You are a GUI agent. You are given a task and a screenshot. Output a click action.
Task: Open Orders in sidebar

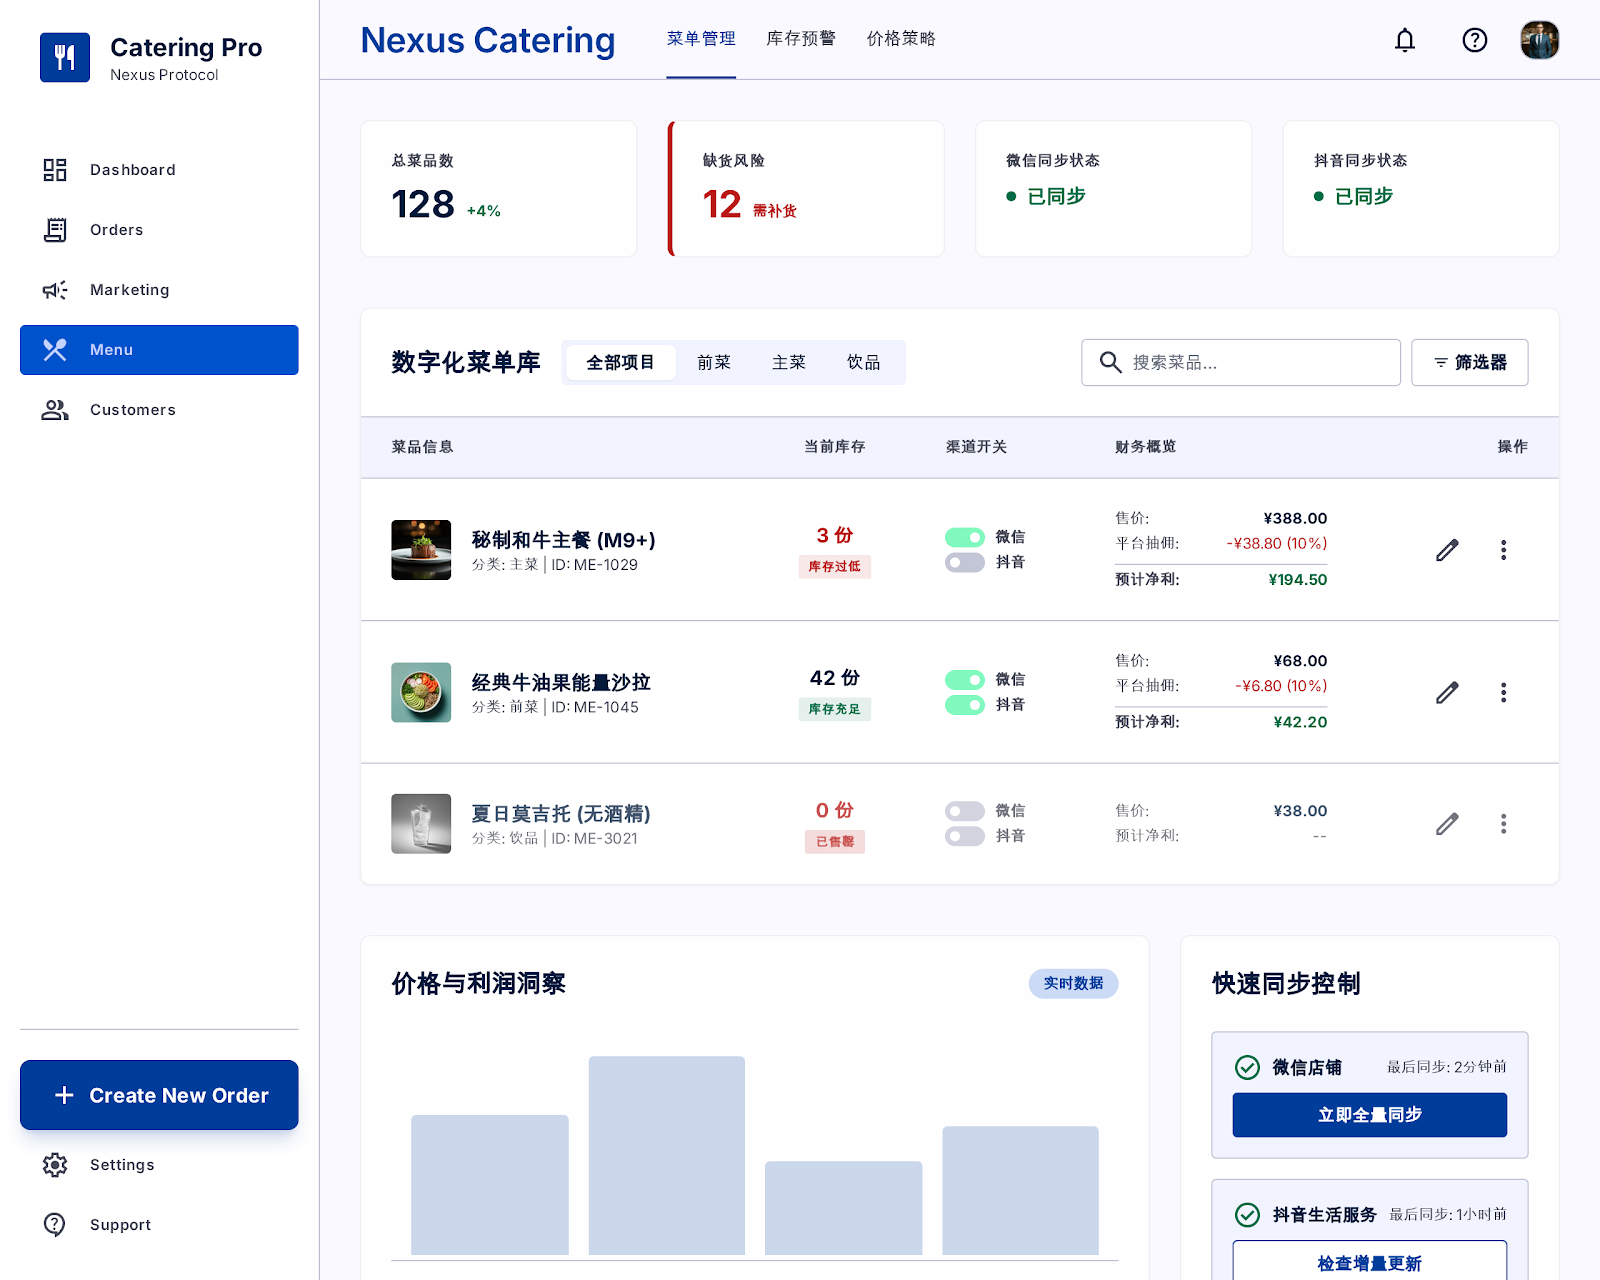pyautogui.click(x=159, y=230)
